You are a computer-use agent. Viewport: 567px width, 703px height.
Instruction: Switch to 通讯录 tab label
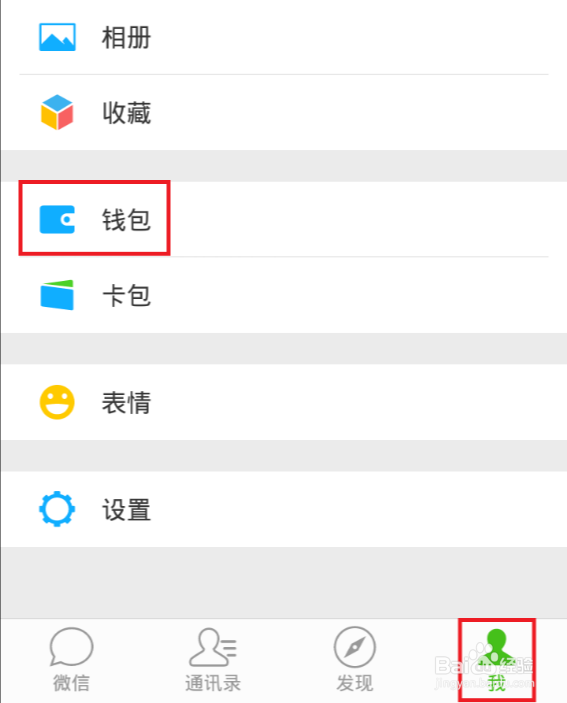tap(213, 683)
